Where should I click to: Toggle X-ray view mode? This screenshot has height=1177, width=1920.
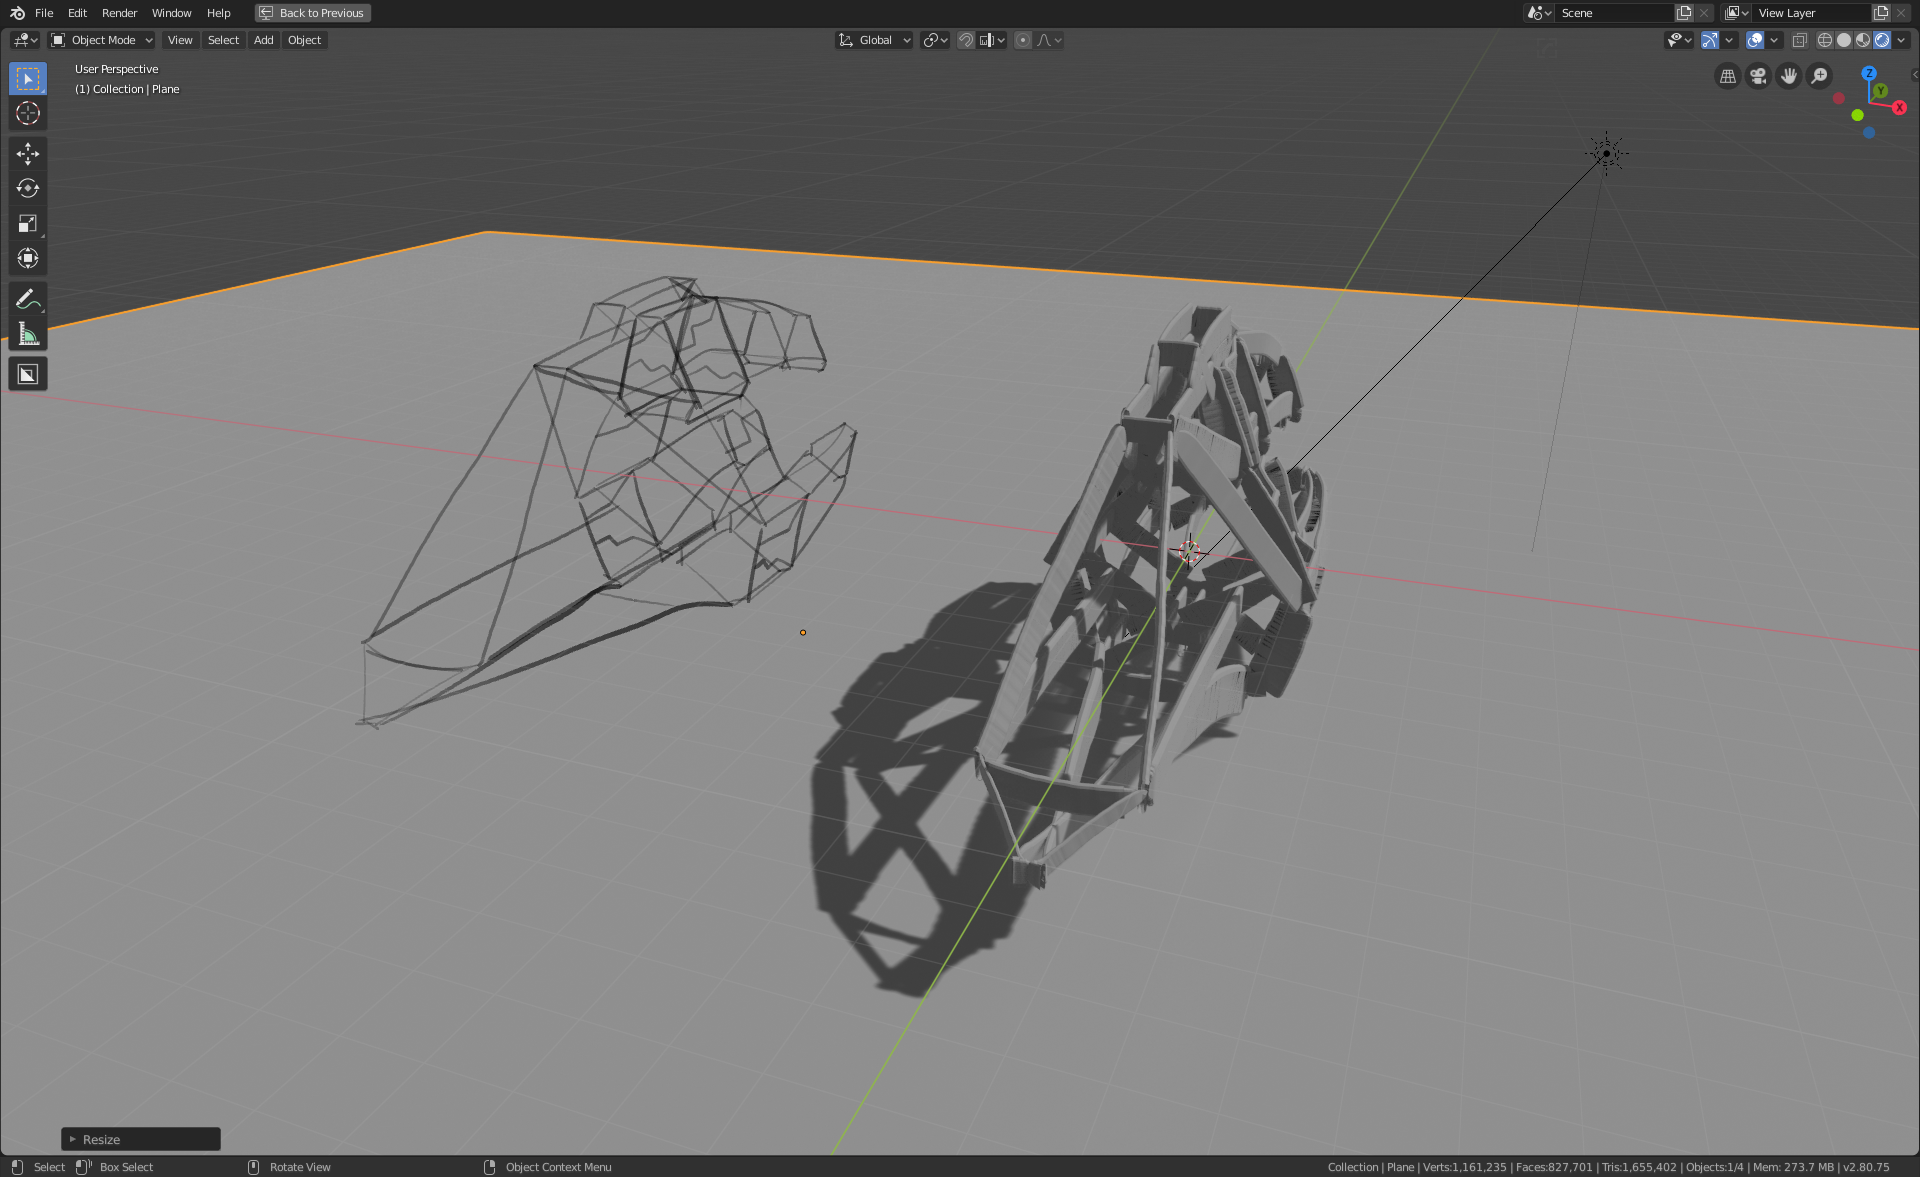tap(1799, 40)
